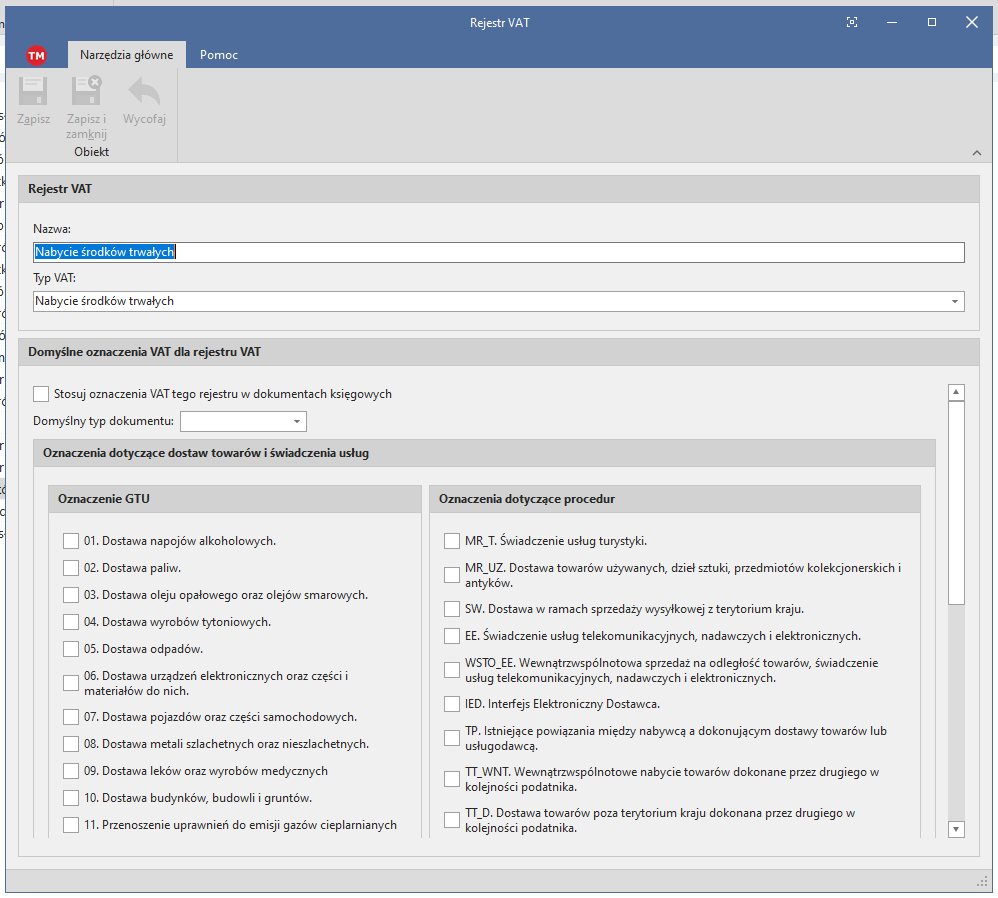The height and width of the screenshot is (898, 998).
Task: Check 01. Dostawa napojów alkoholowych
Action: (70, 541)
